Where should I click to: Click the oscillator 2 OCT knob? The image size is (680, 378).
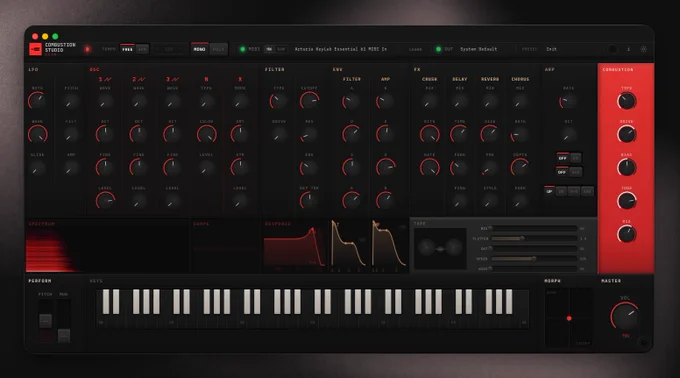click(138, 134)
